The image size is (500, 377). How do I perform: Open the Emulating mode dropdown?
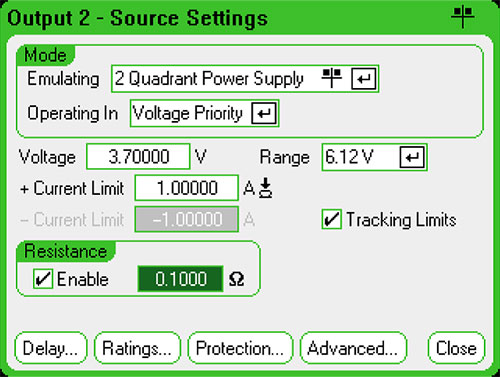pos(245,79)
